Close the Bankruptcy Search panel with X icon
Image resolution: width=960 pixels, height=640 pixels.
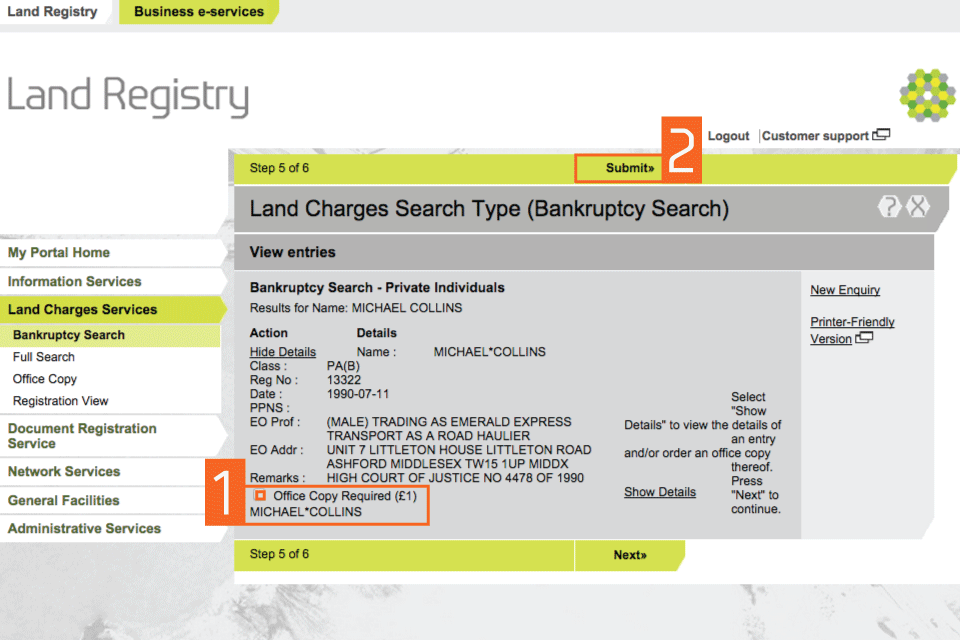[918, 206]
